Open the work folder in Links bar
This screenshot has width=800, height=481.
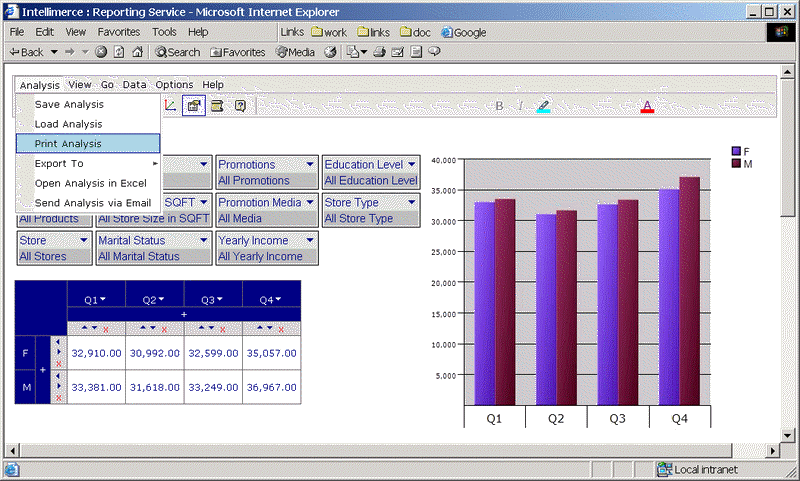point(329,32)
